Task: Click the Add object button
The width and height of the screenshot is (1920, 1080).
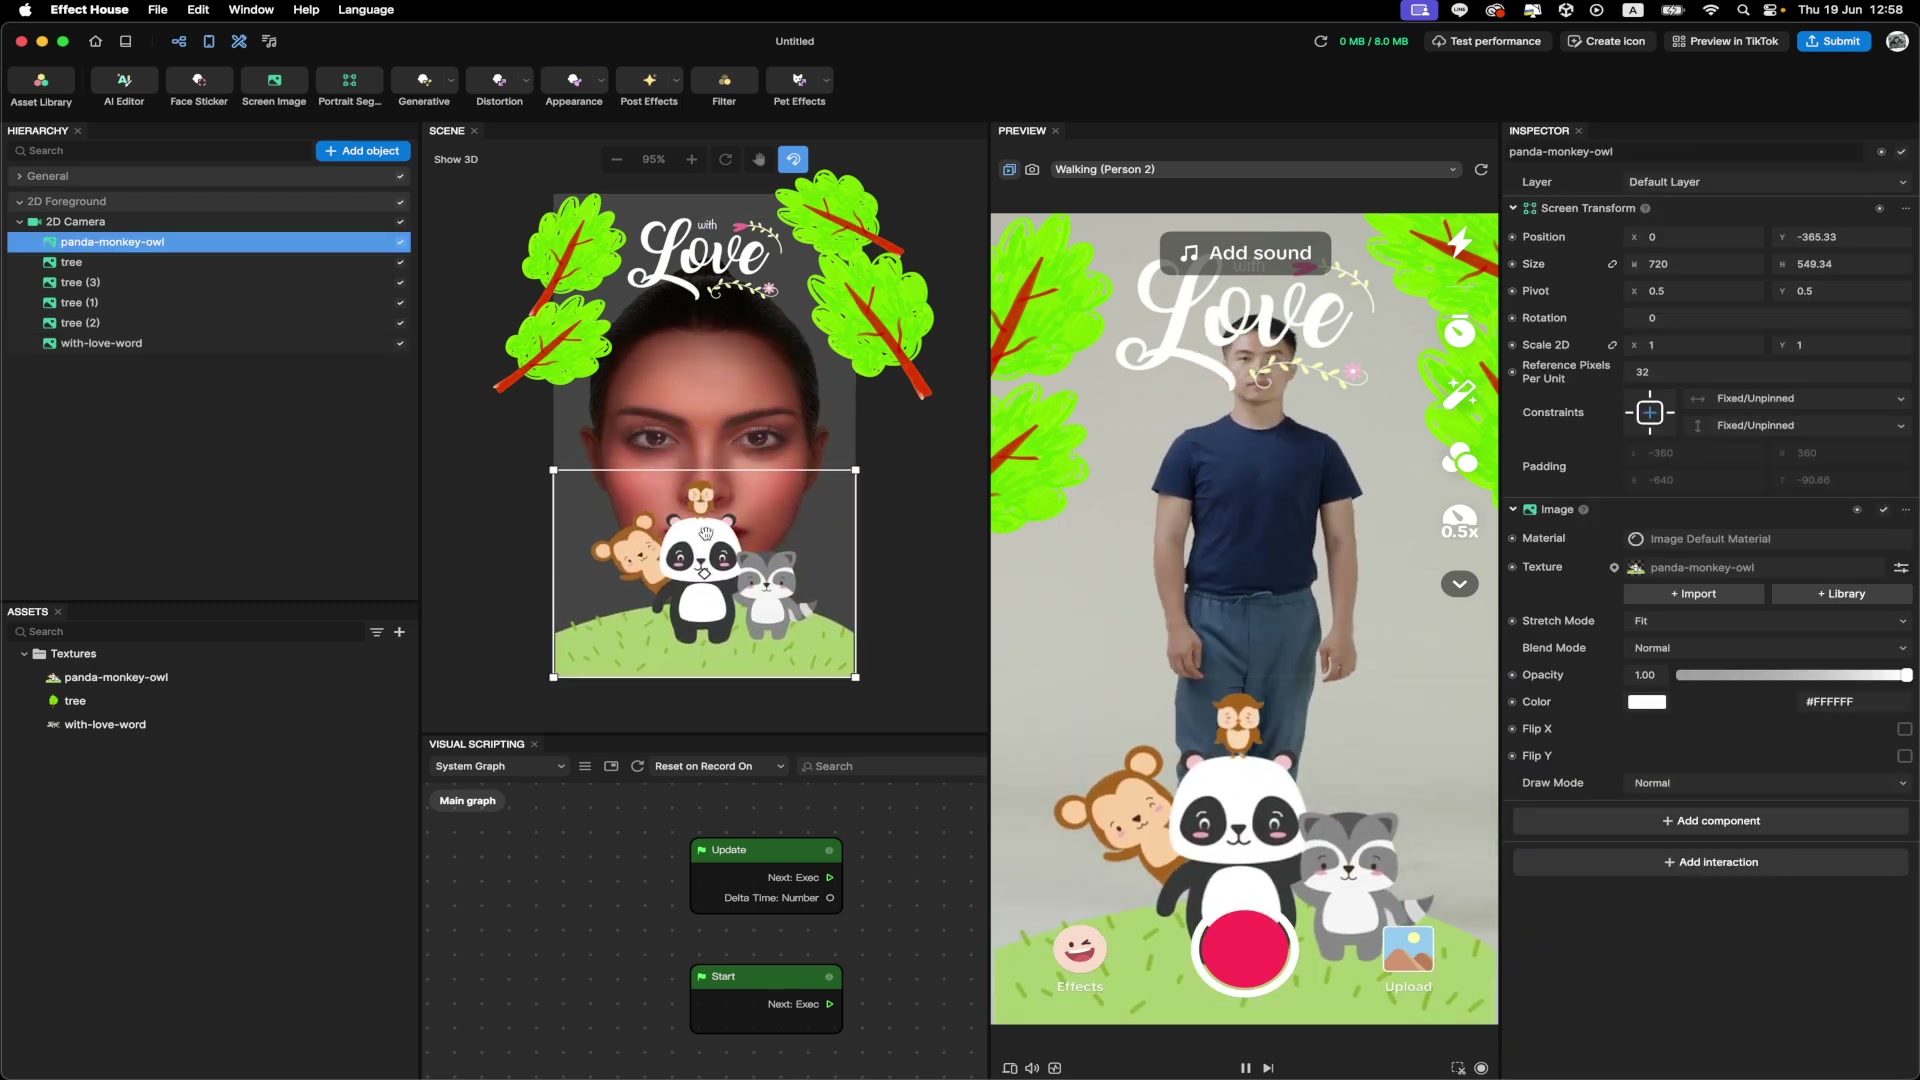Action: point(363,151)
